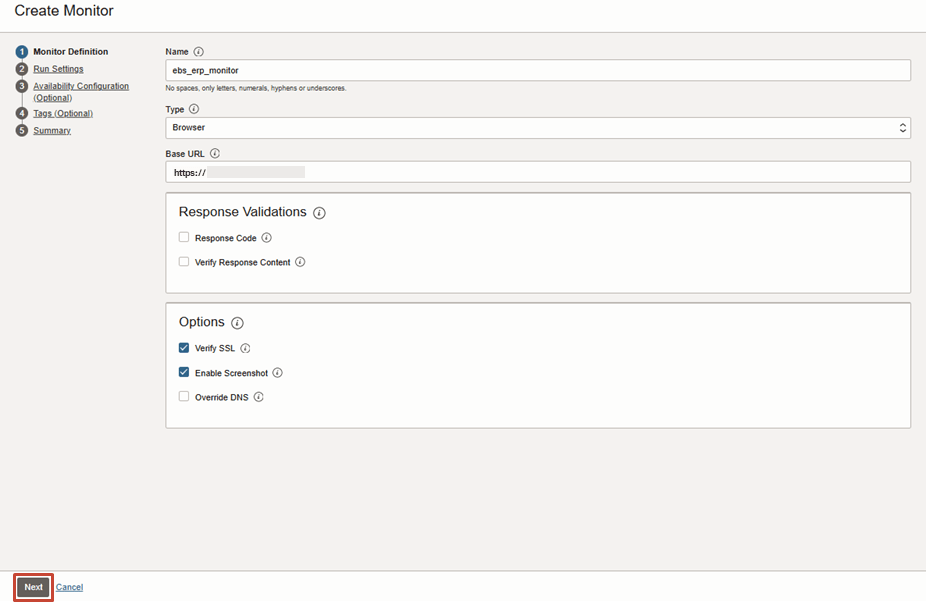Image resolution: width=926 pixels, height=602 pixels.
Task: Show help for Verify Response Content
Action: coord(300,262)
